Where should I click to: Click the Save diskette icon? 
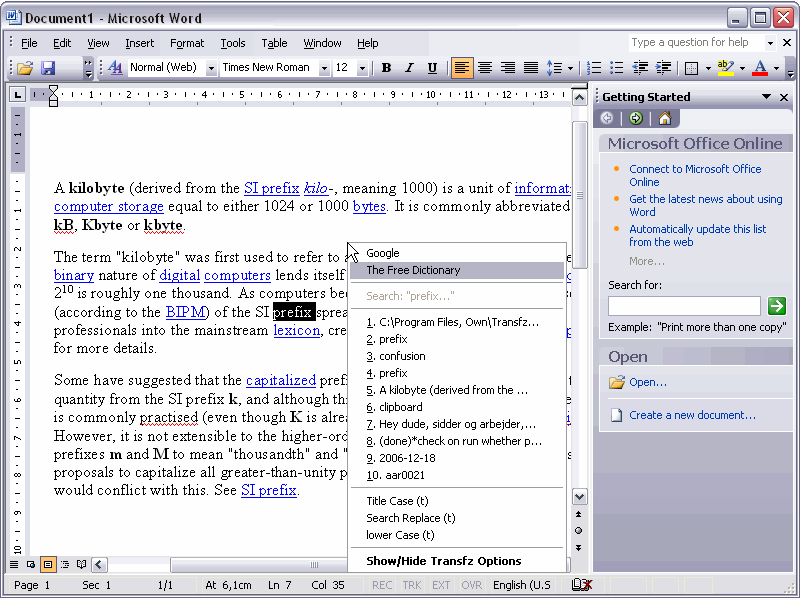(48, 68)
